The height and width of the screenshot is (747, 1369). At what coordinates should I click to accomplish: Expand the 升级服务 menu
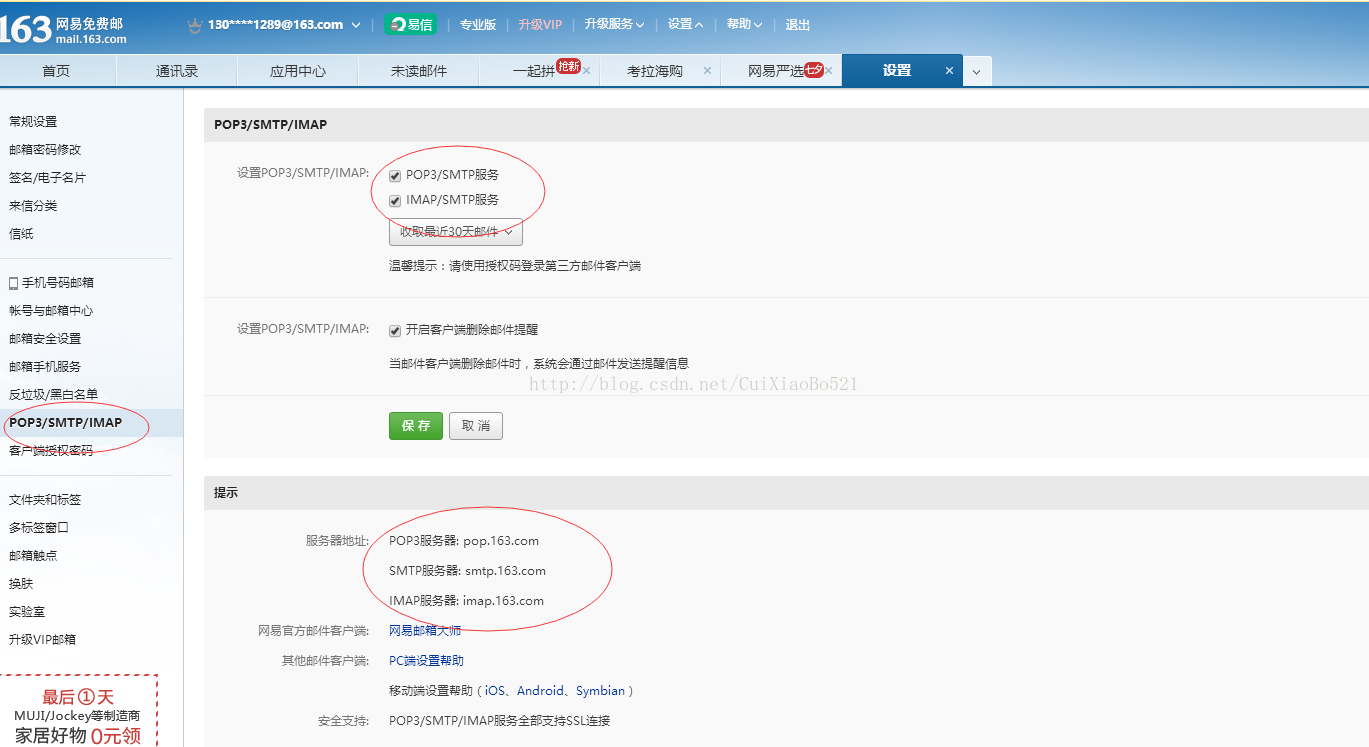pyautogui.click(x=614, y=24)
